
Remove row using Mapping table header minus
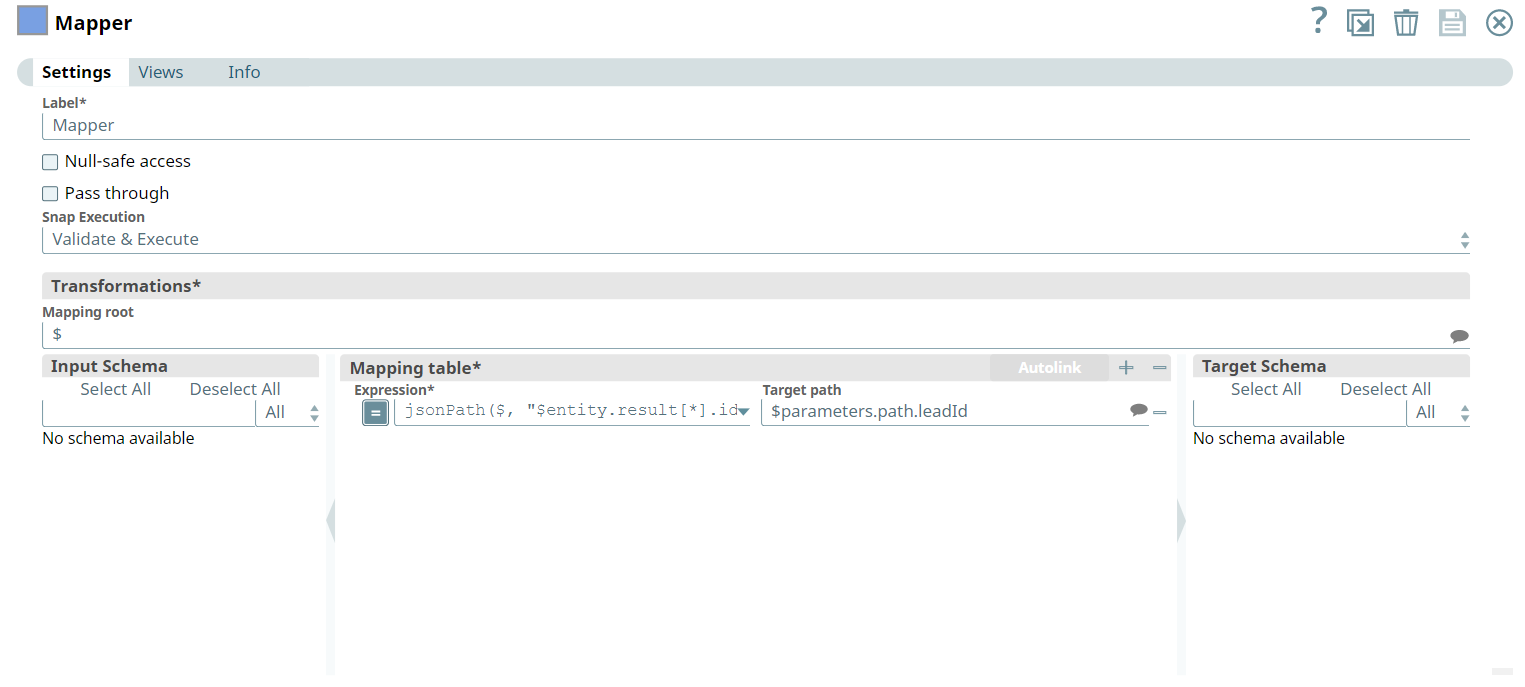[1160, 368]
